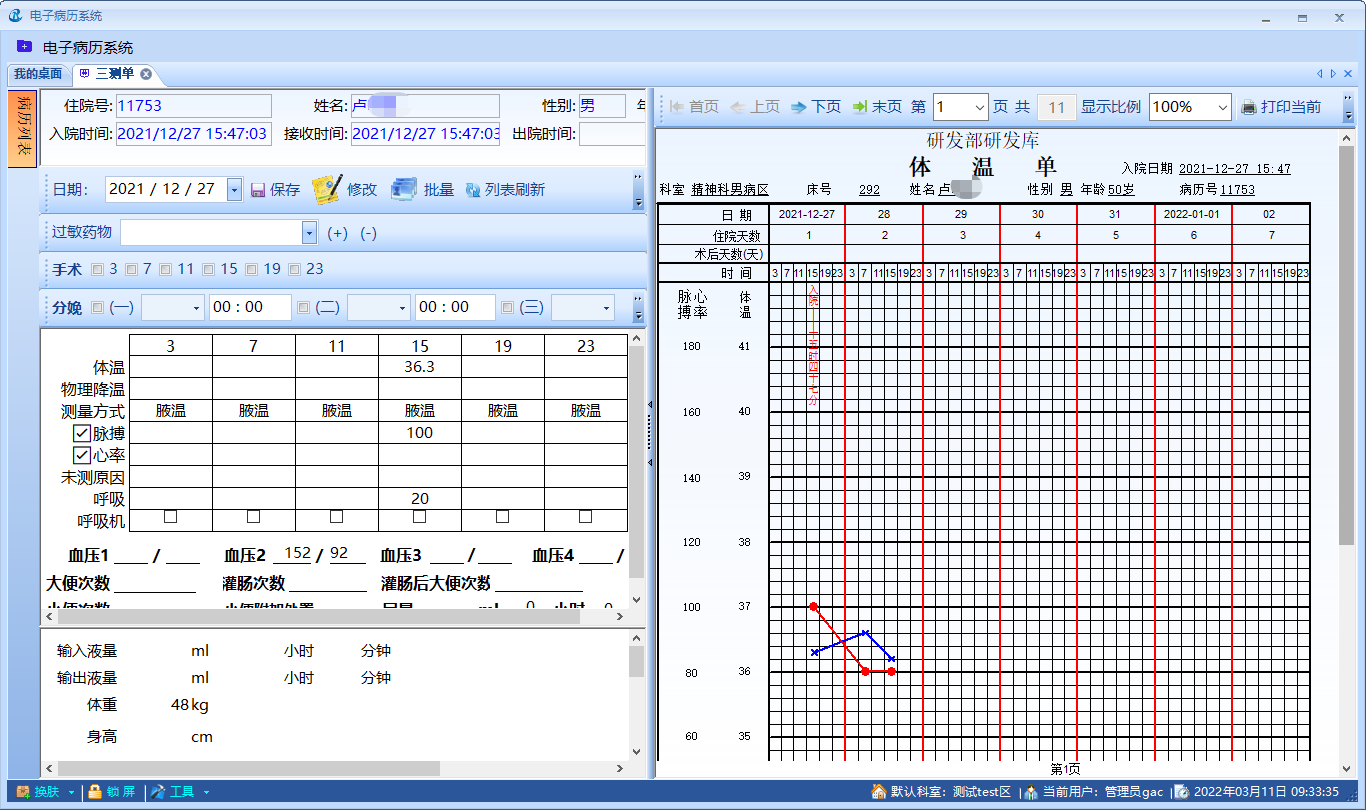Open the 过敏药物 dropdown
The image size is (1366, 810).
(x=309, y=232)
